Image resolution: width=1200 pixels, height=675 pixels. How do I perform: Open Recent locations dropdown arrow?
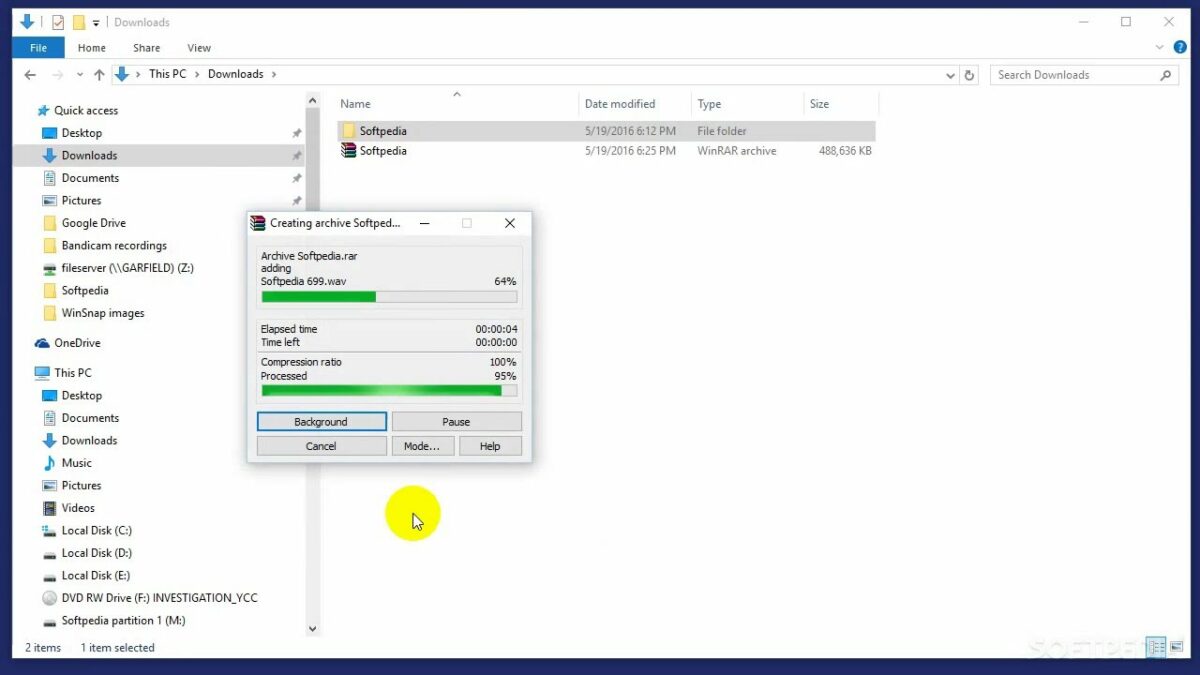(80, 75)
